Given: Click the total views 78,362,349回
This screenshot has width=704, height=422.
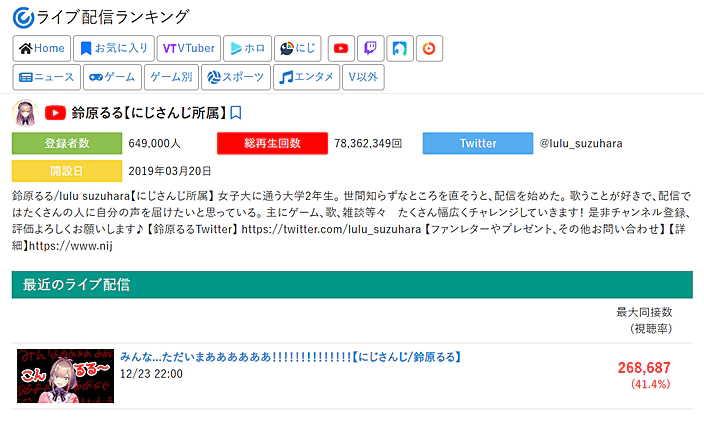Looking at the screenshot, I should tap(368, 144).
